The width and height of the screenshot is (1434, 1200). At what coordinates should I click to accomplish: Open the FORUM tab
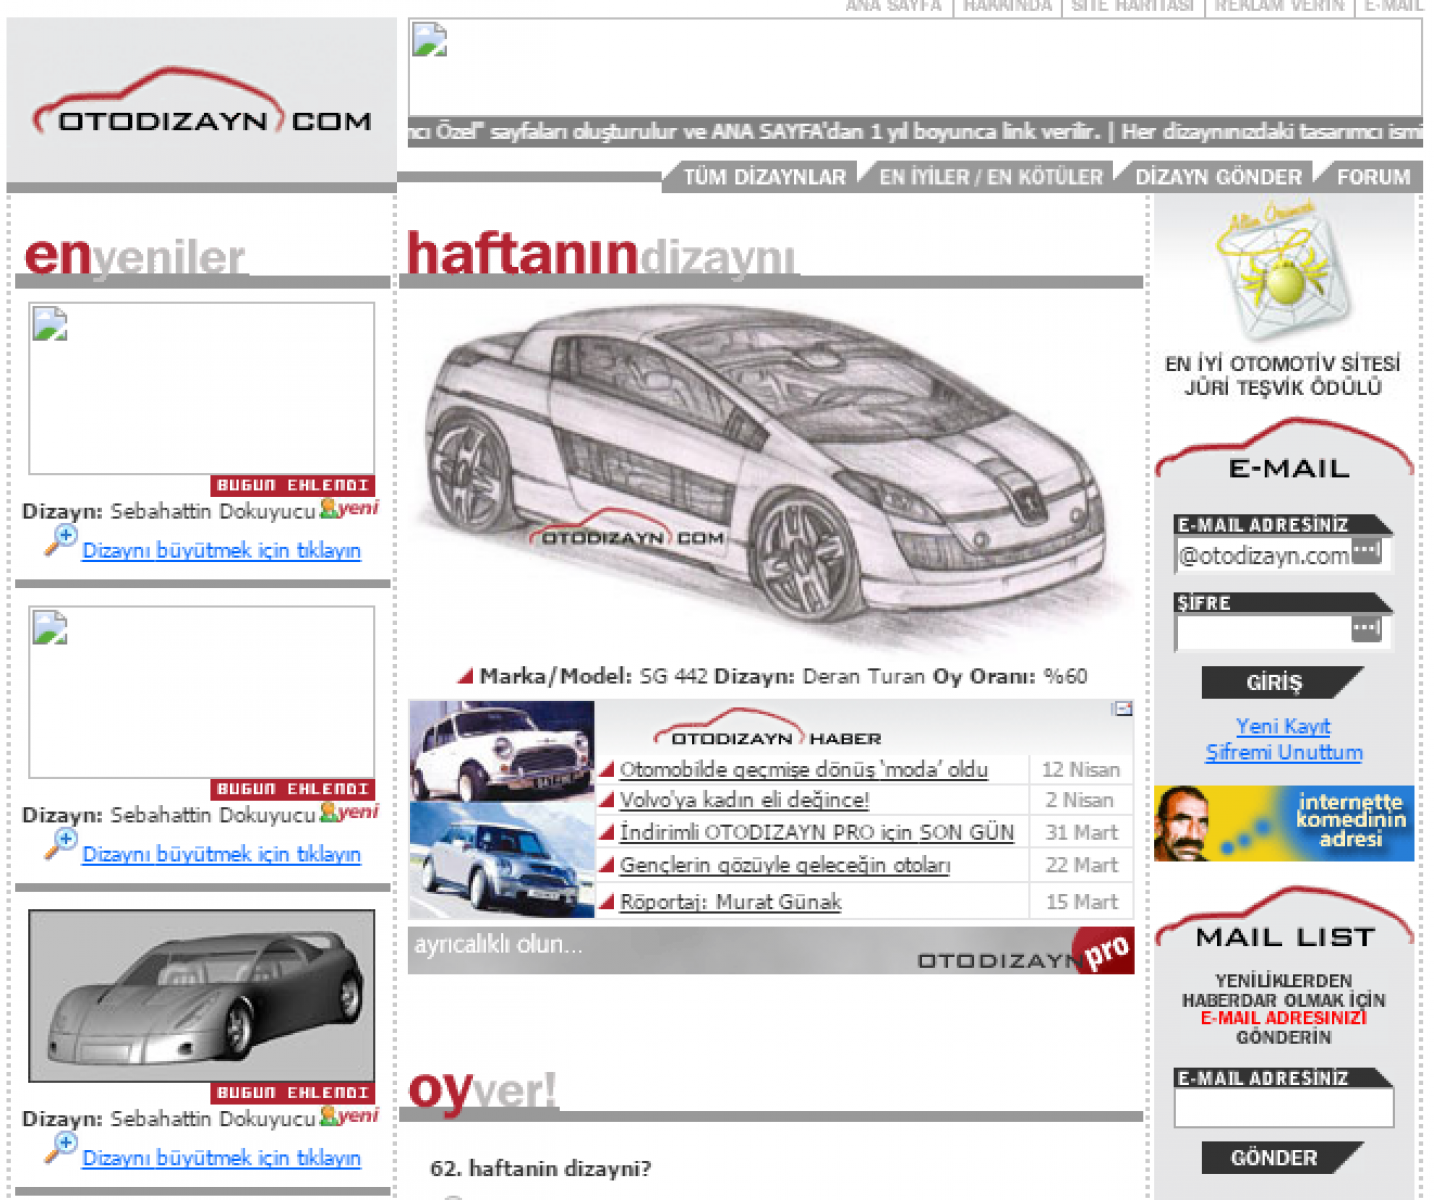tap(1373, 177)
